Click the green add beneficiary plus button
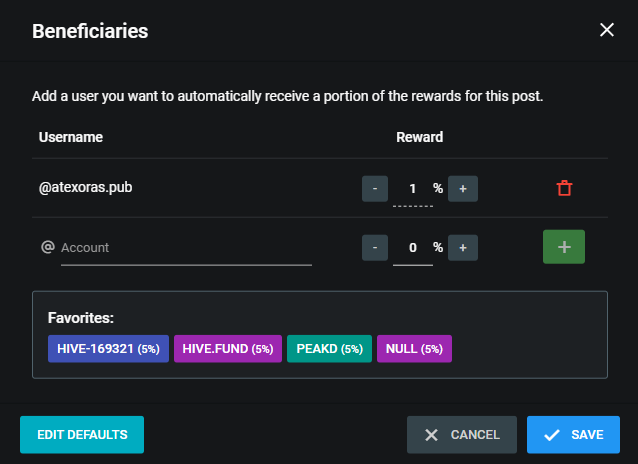Viewport: 638px width, 464px height. (564, 247)
